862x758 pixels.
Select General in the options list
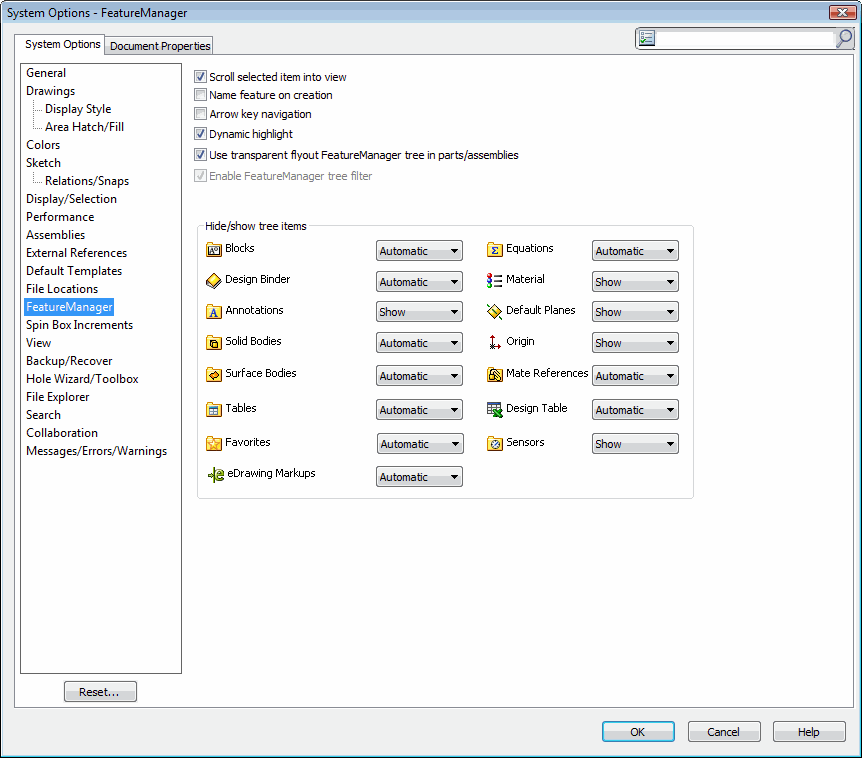[46, 73]
